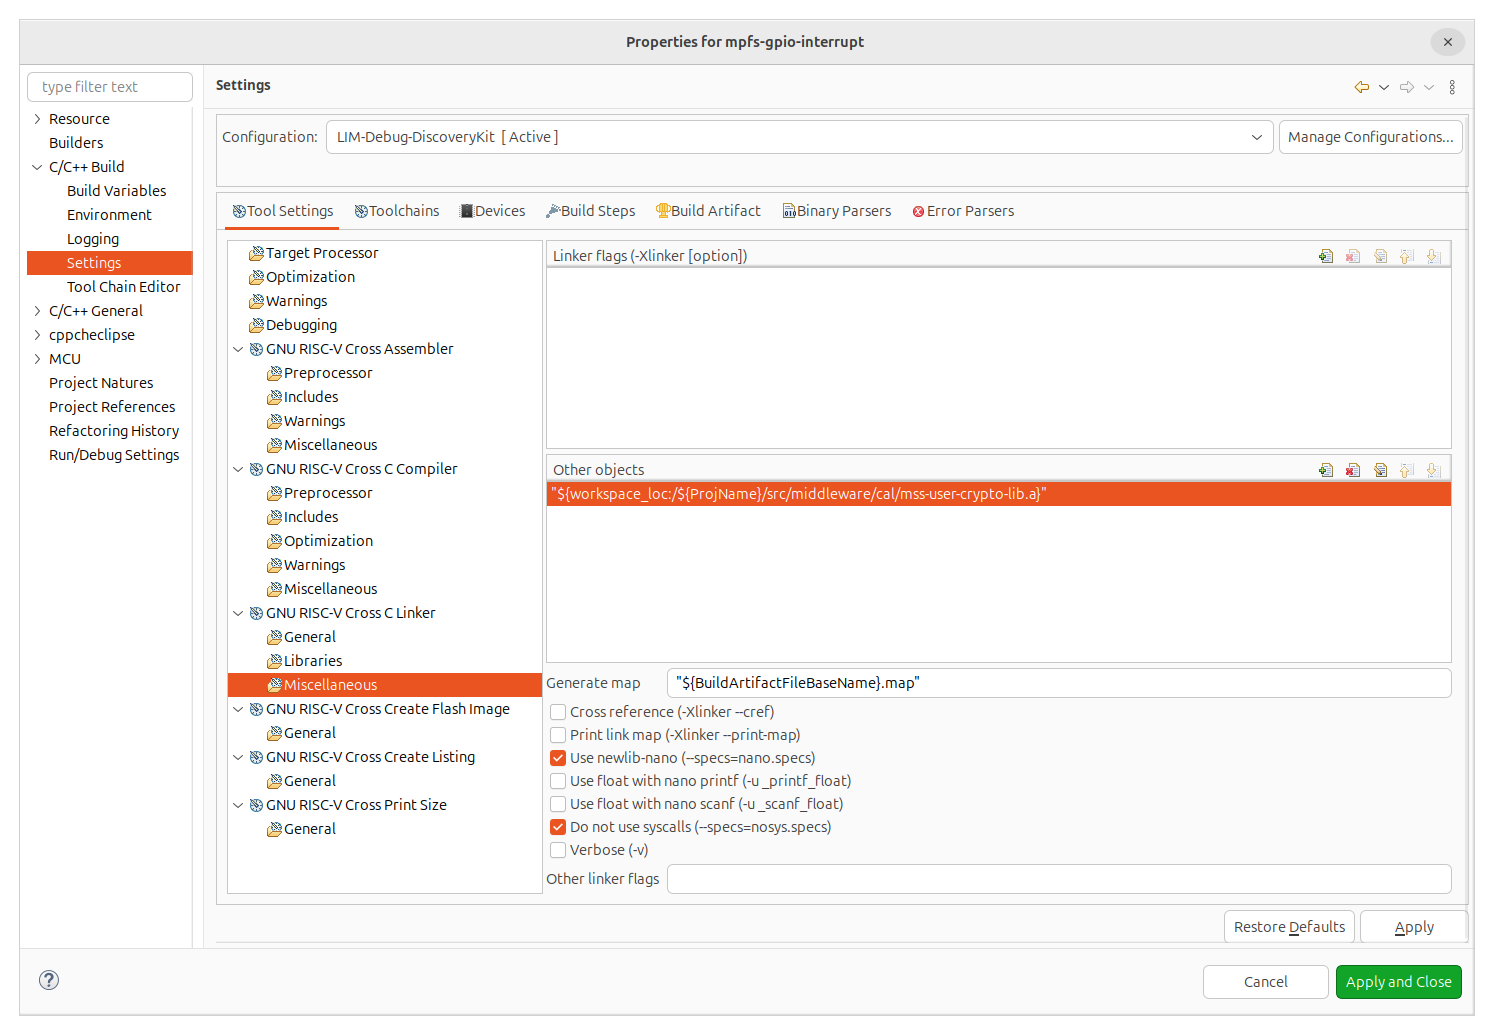The width and height of the screenshot is (1494, 1035).
Task: Enable the Verbose (-v) checkbox
Action: [558, 850]
